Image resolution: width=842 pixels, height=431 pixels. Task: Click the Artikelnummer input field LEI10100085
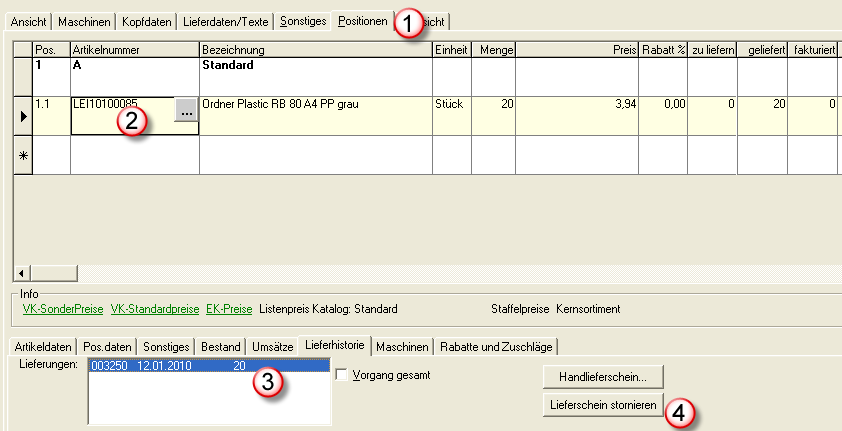pyautogui.click(x=120, y=104)
